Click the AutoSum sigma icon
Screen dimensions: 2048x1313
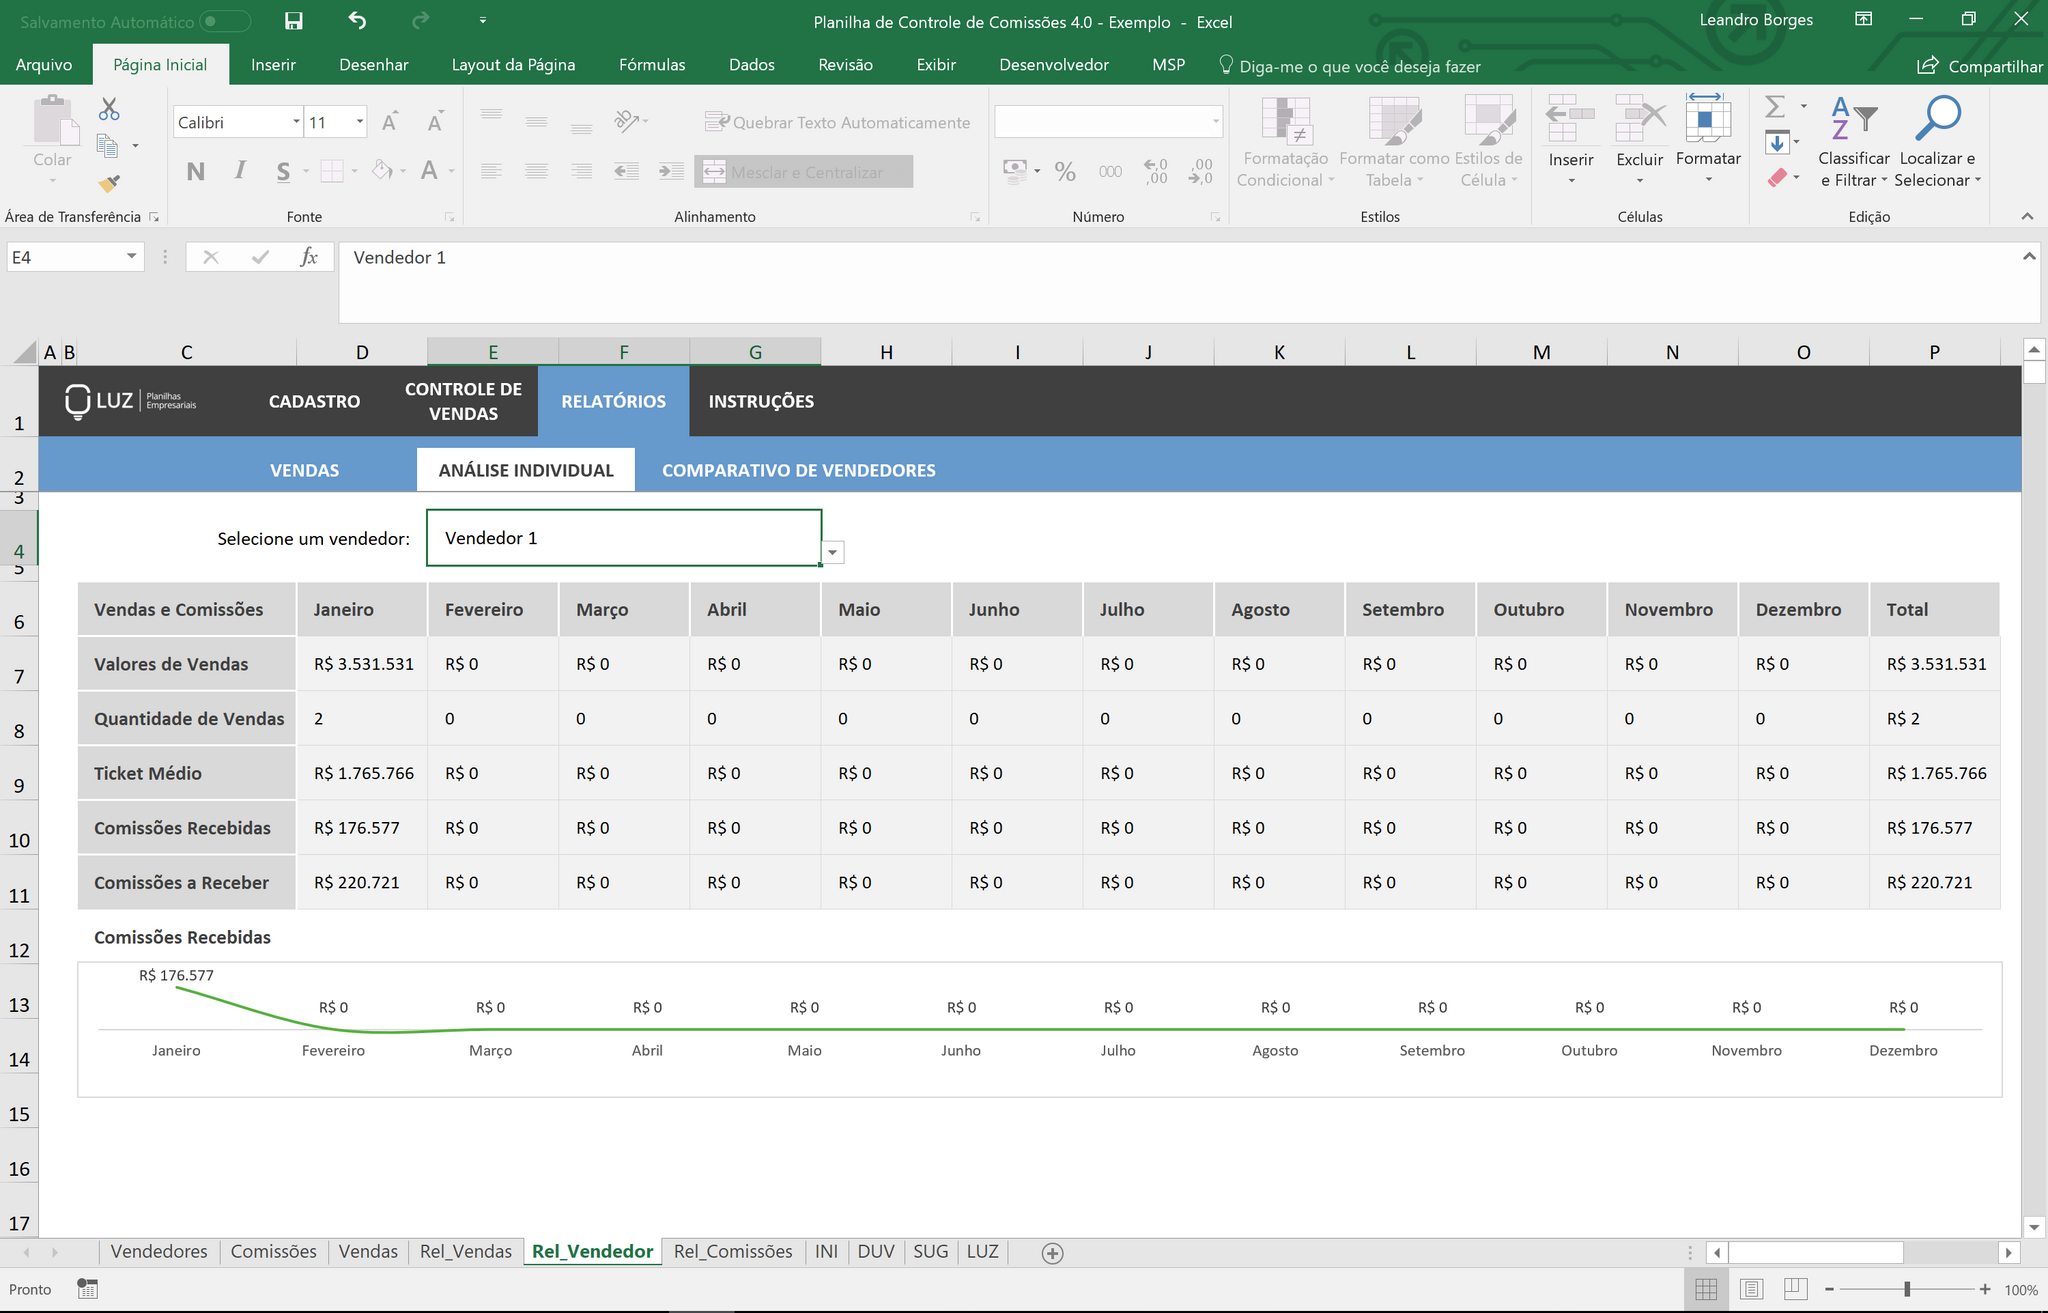click(1775, 106)
